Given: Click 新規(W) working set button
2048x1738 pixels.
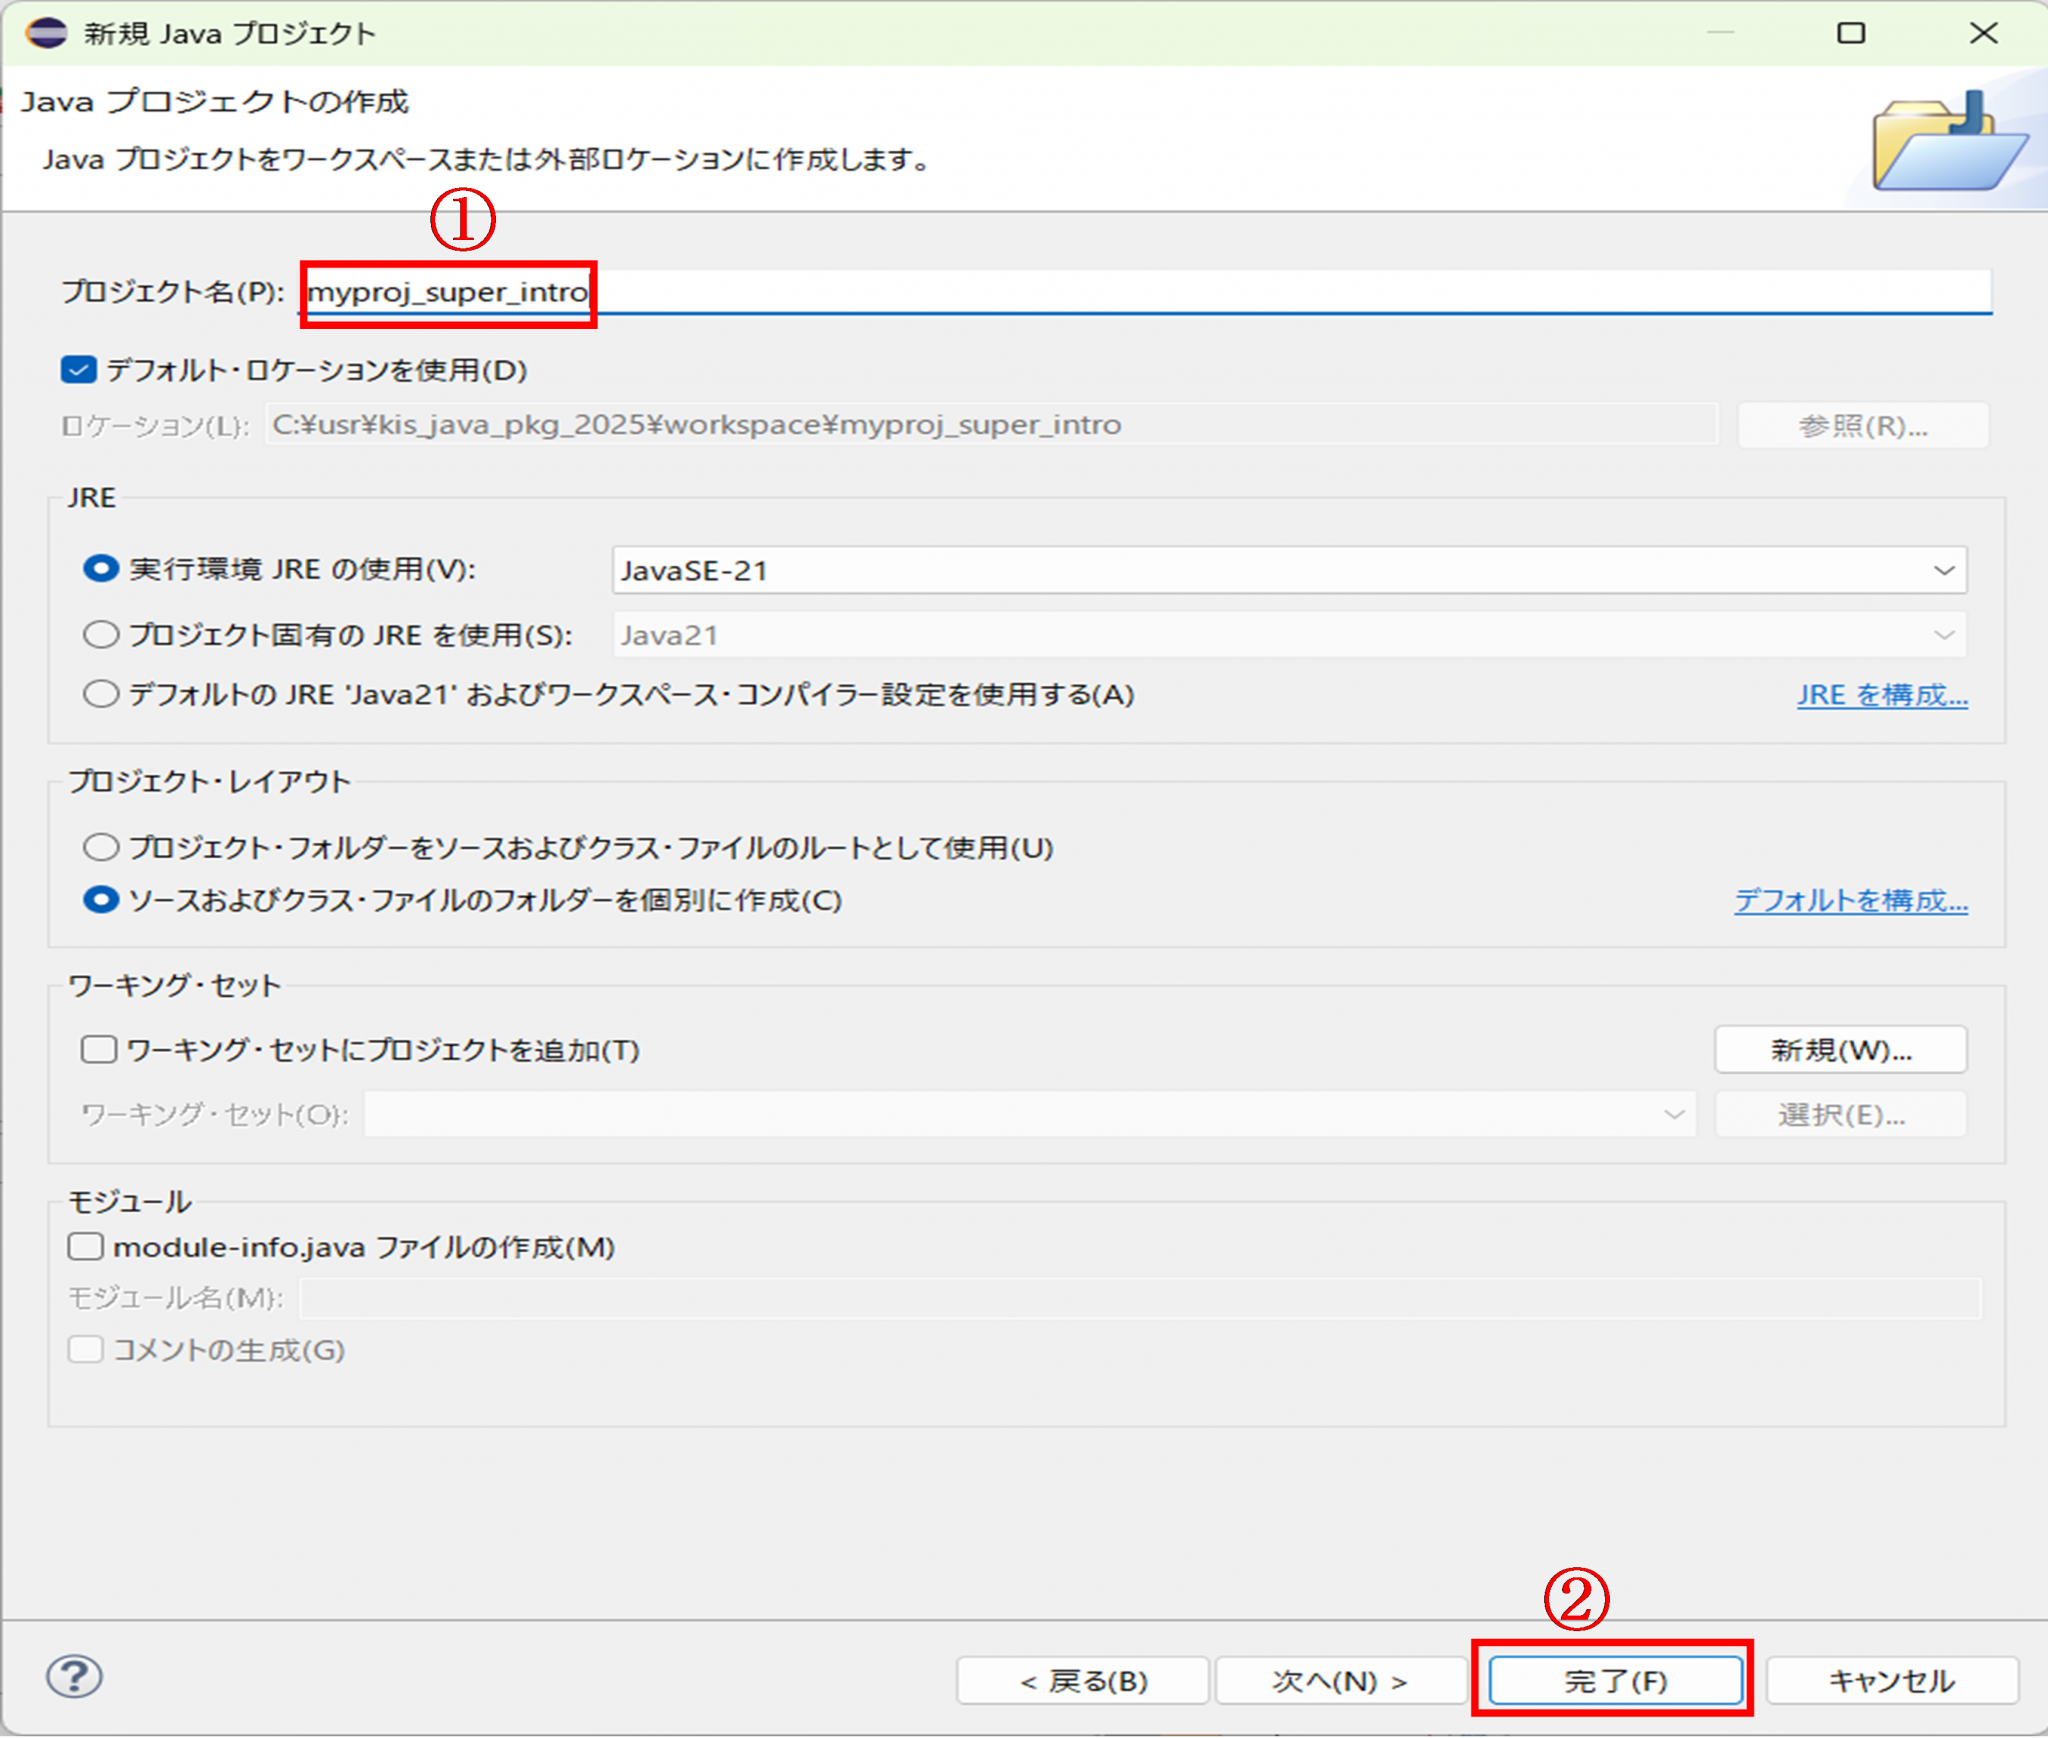Looking at the screenshot, I should coord(1840,1050).
